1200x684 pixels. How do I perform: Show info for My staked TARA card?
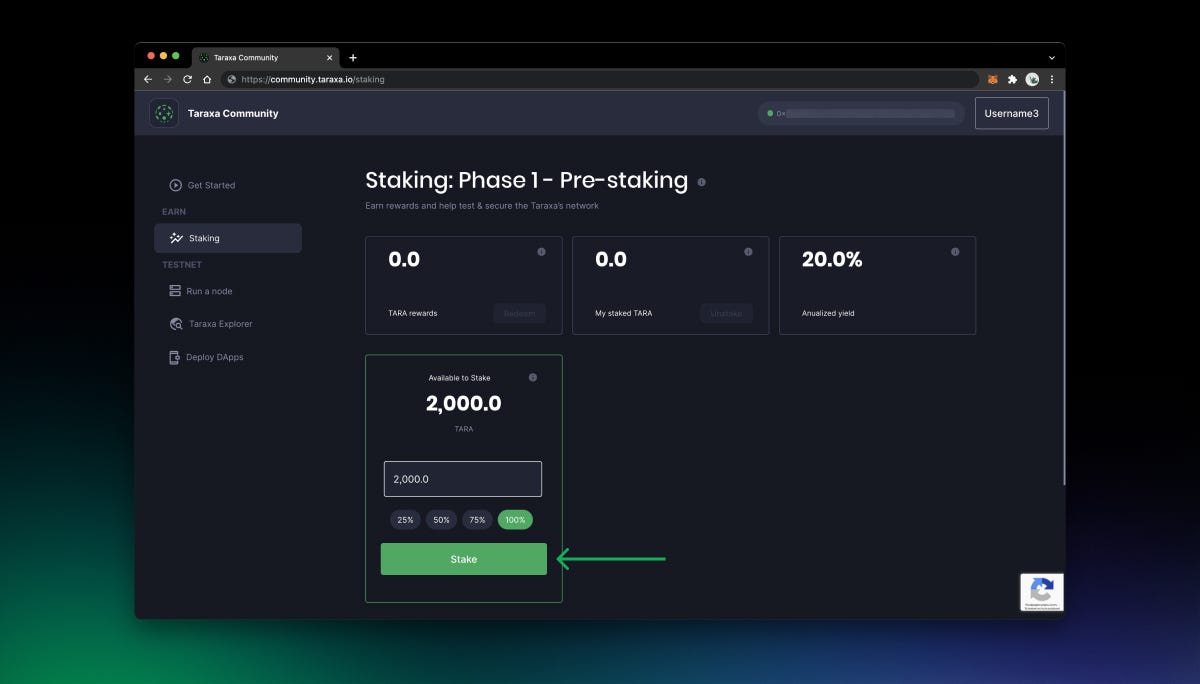point(748,252)
